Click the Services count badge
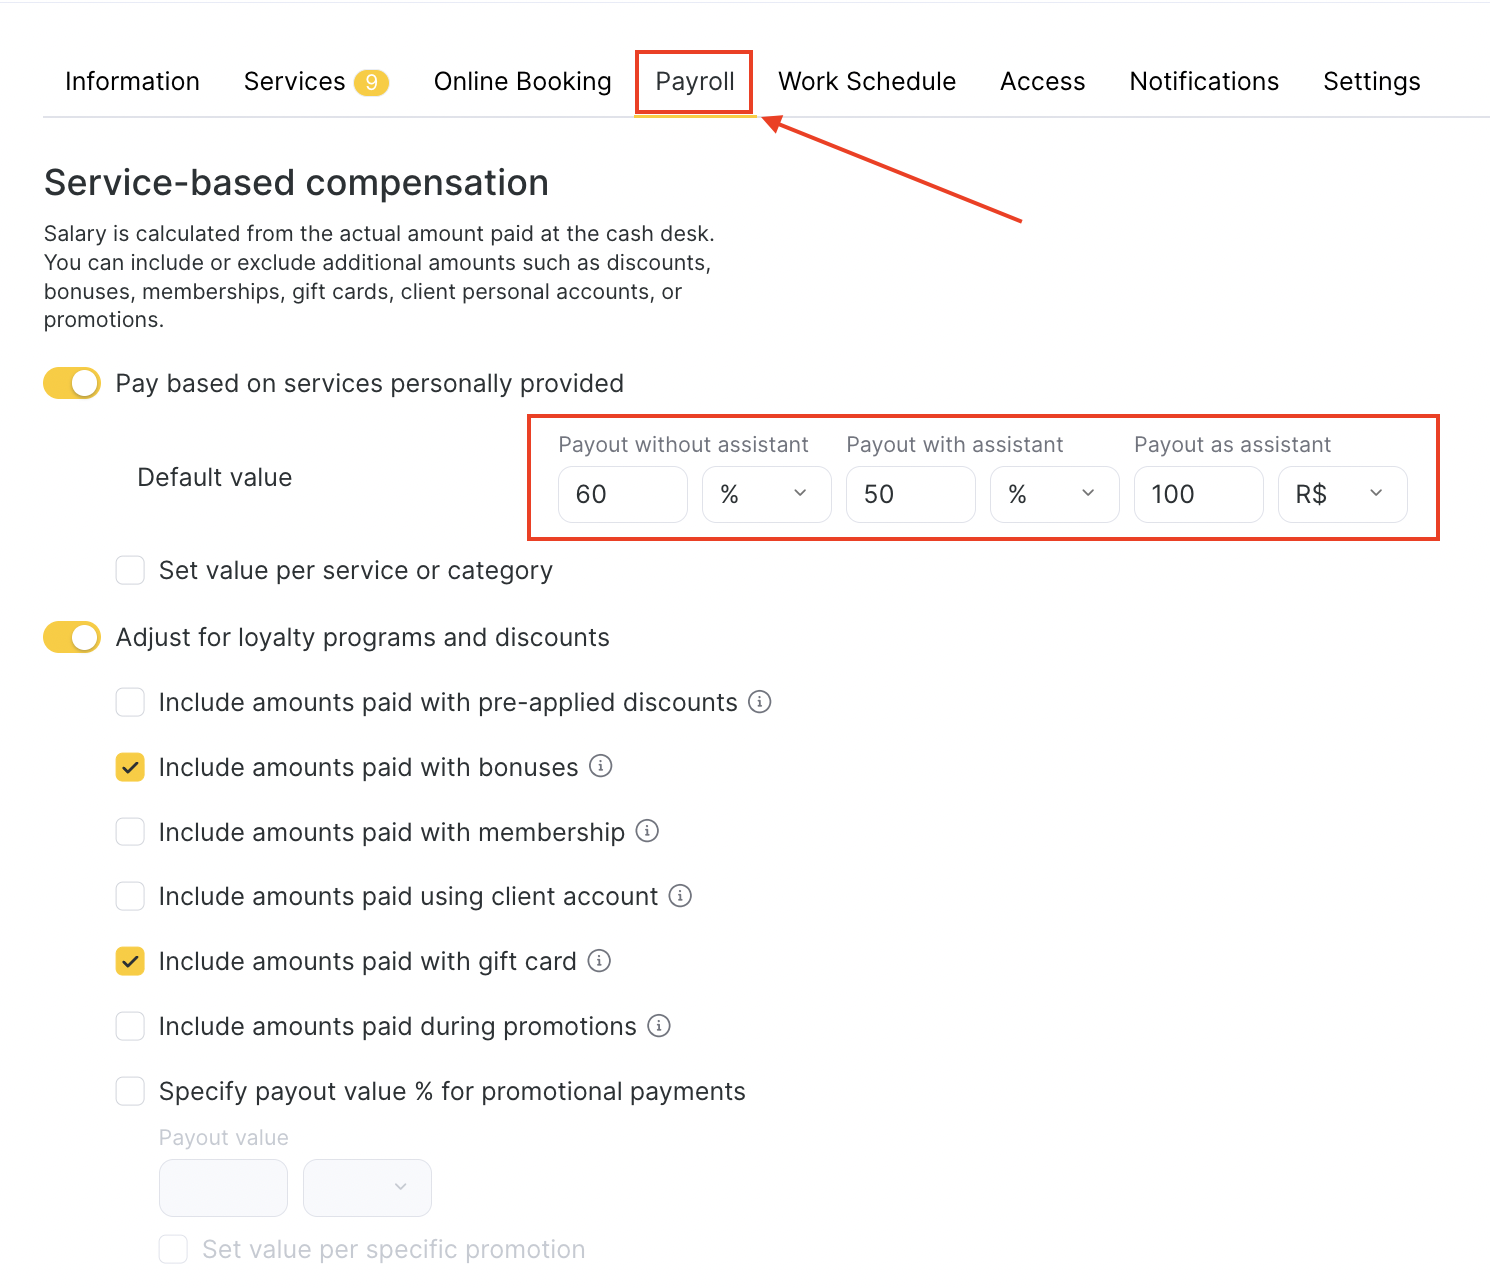 (371, 82)
